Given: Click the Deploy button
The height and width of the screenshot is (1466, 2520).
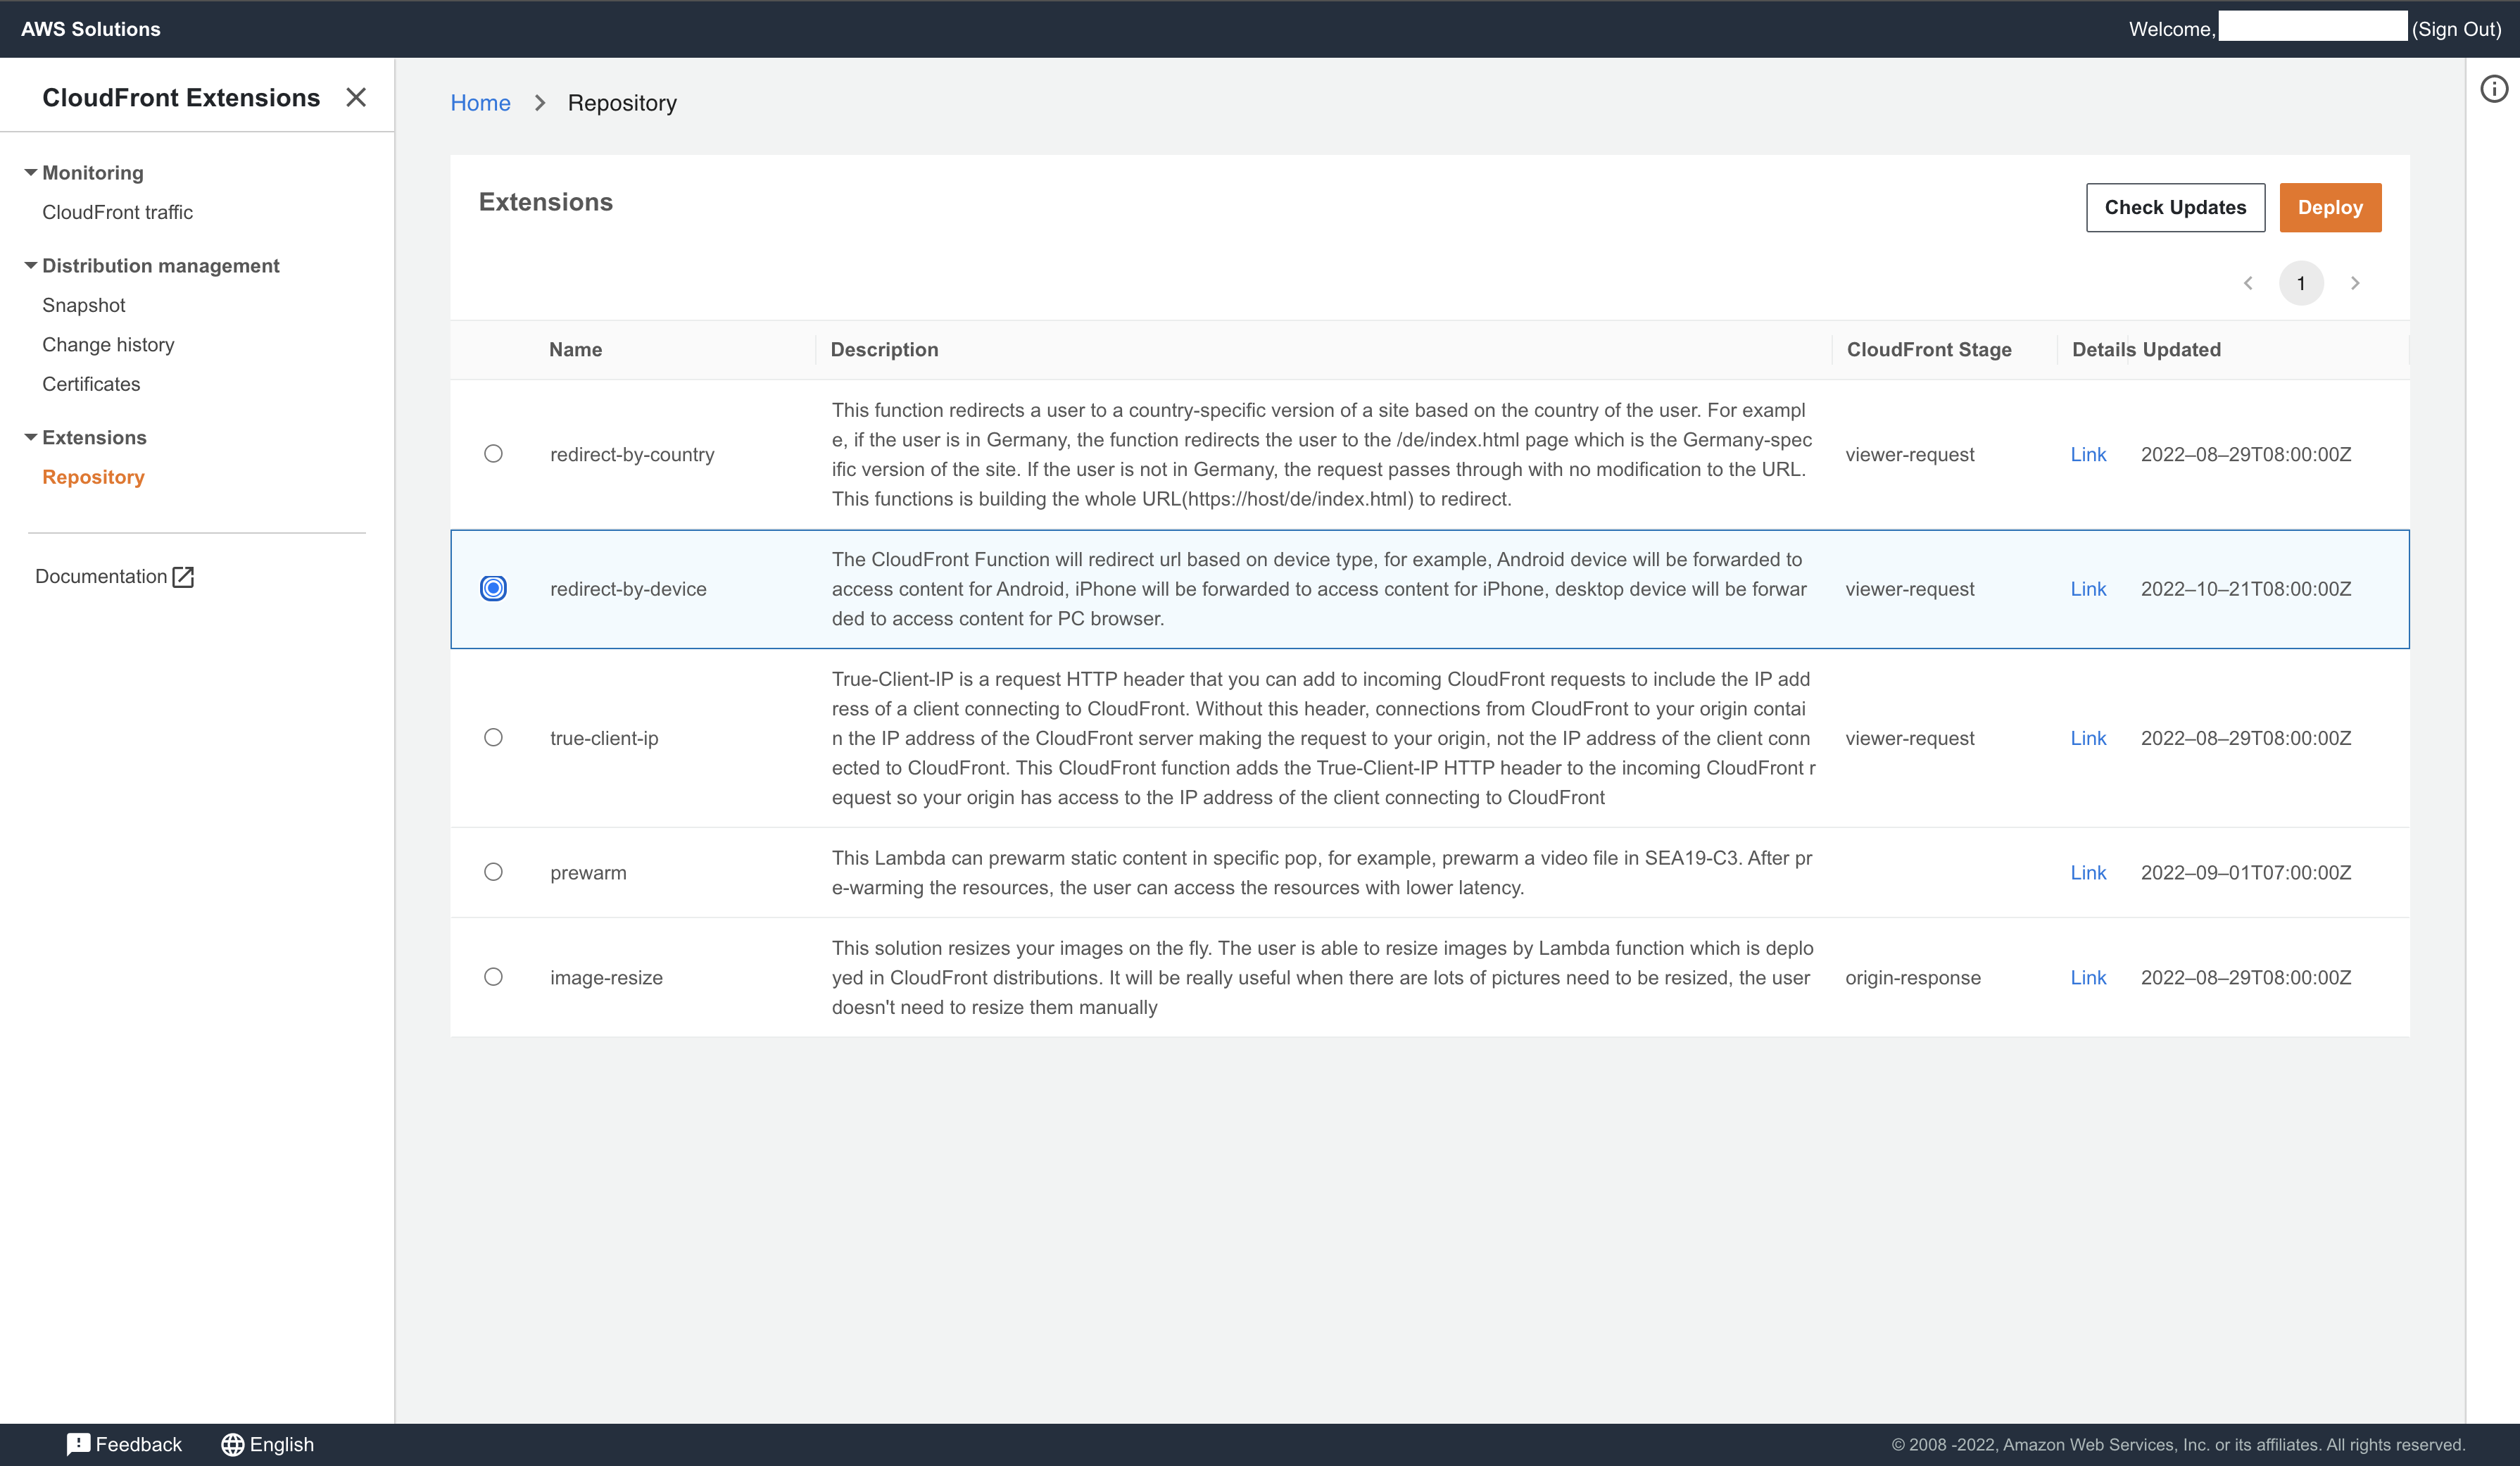Looking at the screenshot, I should [x=2330, y=208].
